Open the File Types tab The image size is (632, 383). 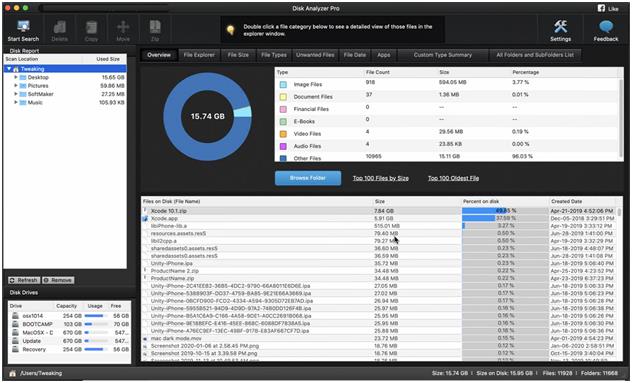(274, 55)
